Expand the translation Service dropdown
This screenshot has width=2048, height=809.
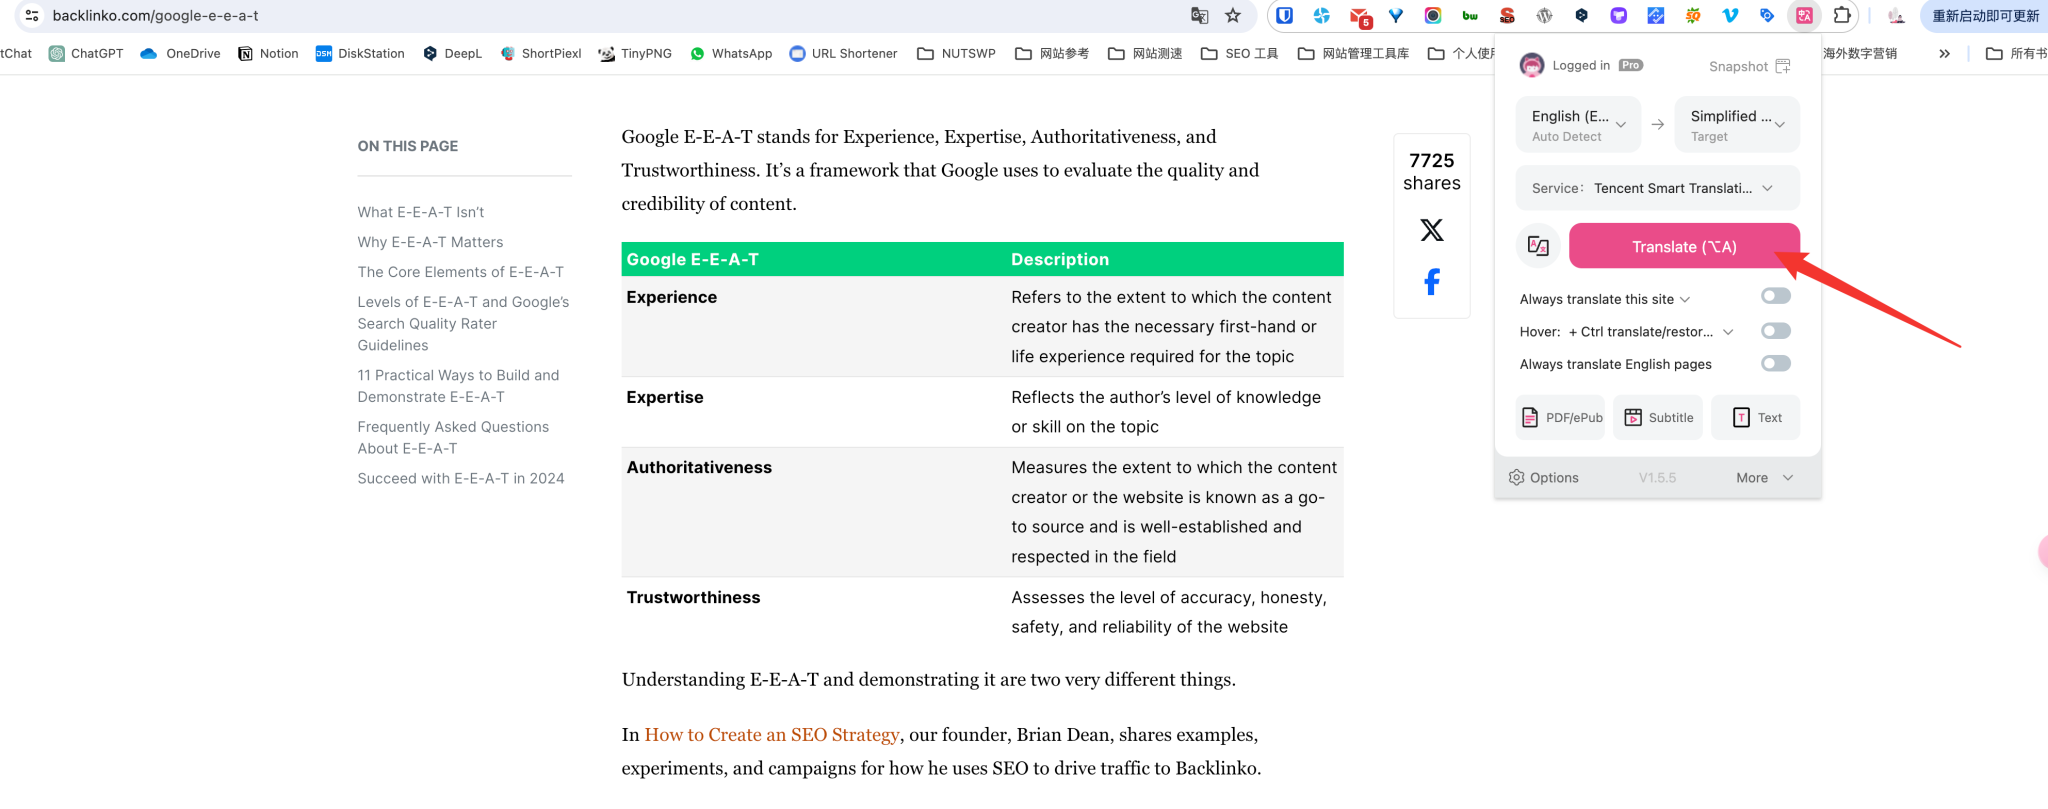tap(1658, 188)
